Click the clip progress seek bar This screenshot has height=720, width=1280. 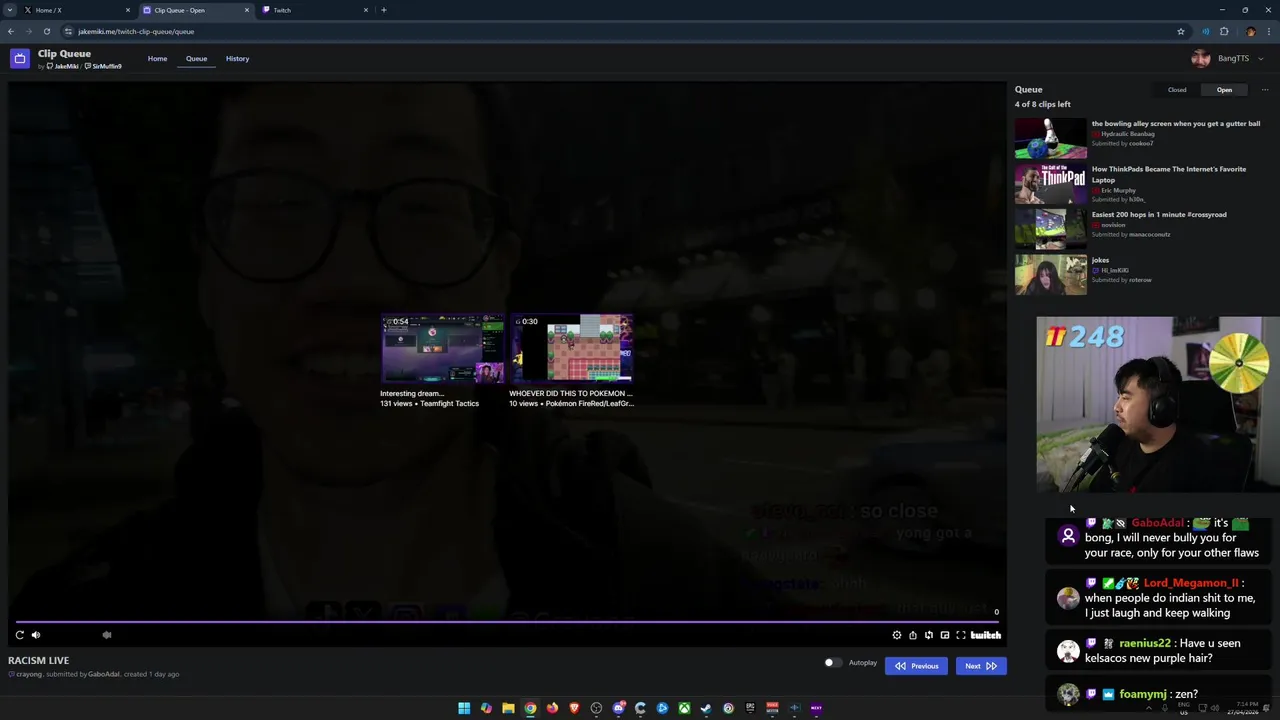(x=506, y=621)
